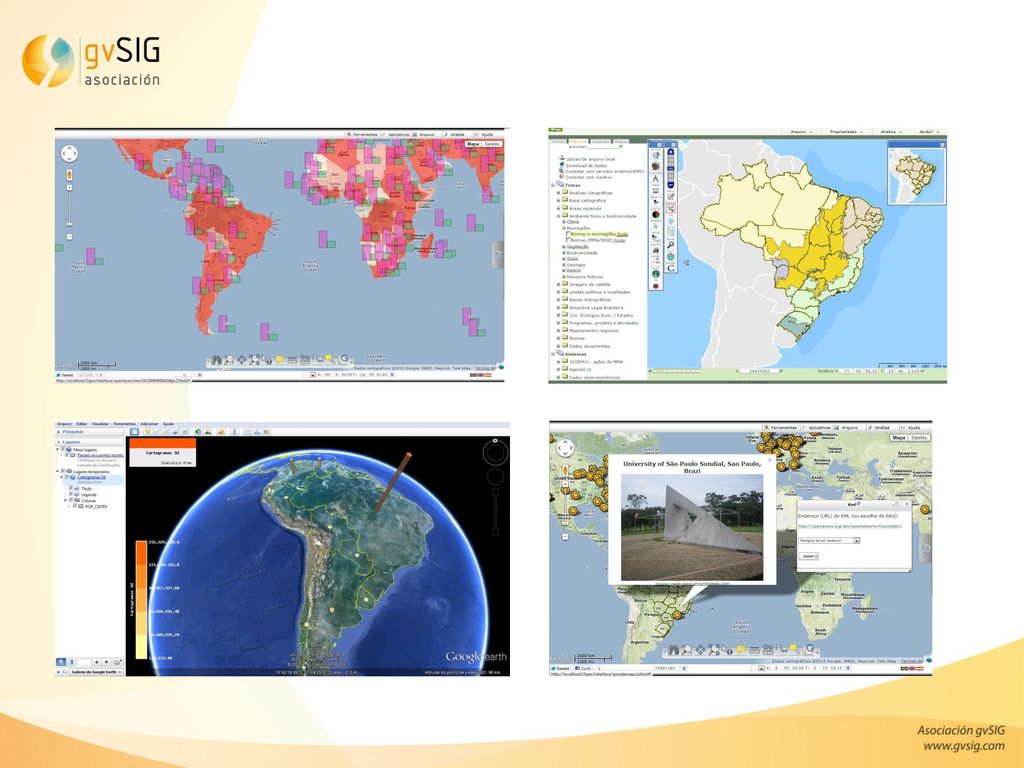The image size is (1024, 768).
Task: Click the Aplicar button in the Kml dialog
Action: tap(808, 556)
